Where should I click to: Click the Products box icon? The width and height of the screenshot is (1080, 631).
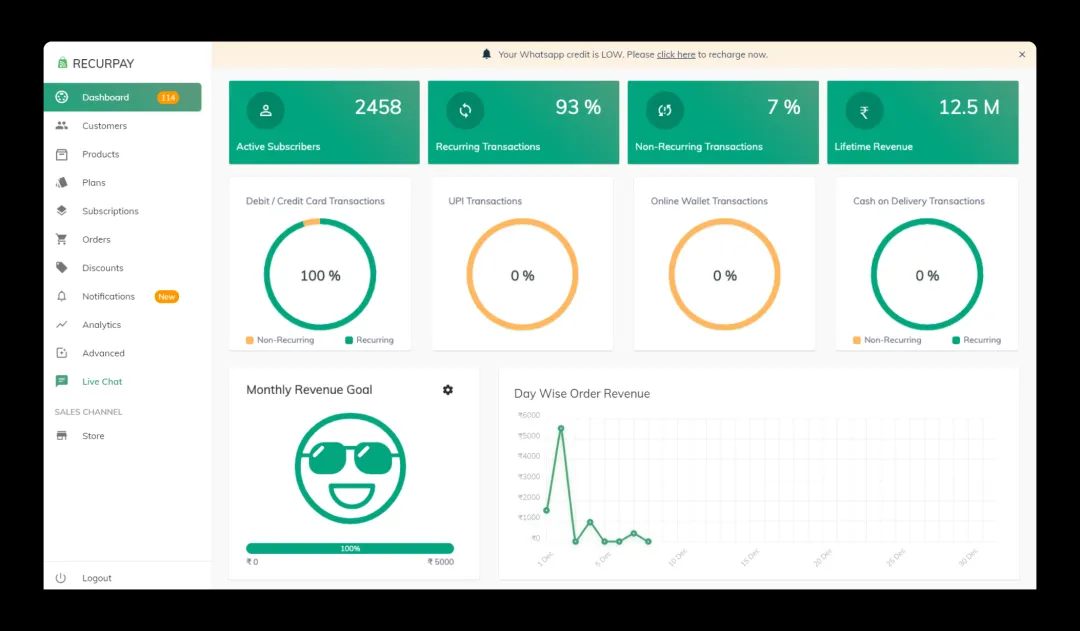pyautogui.click(x=62, y=154)
